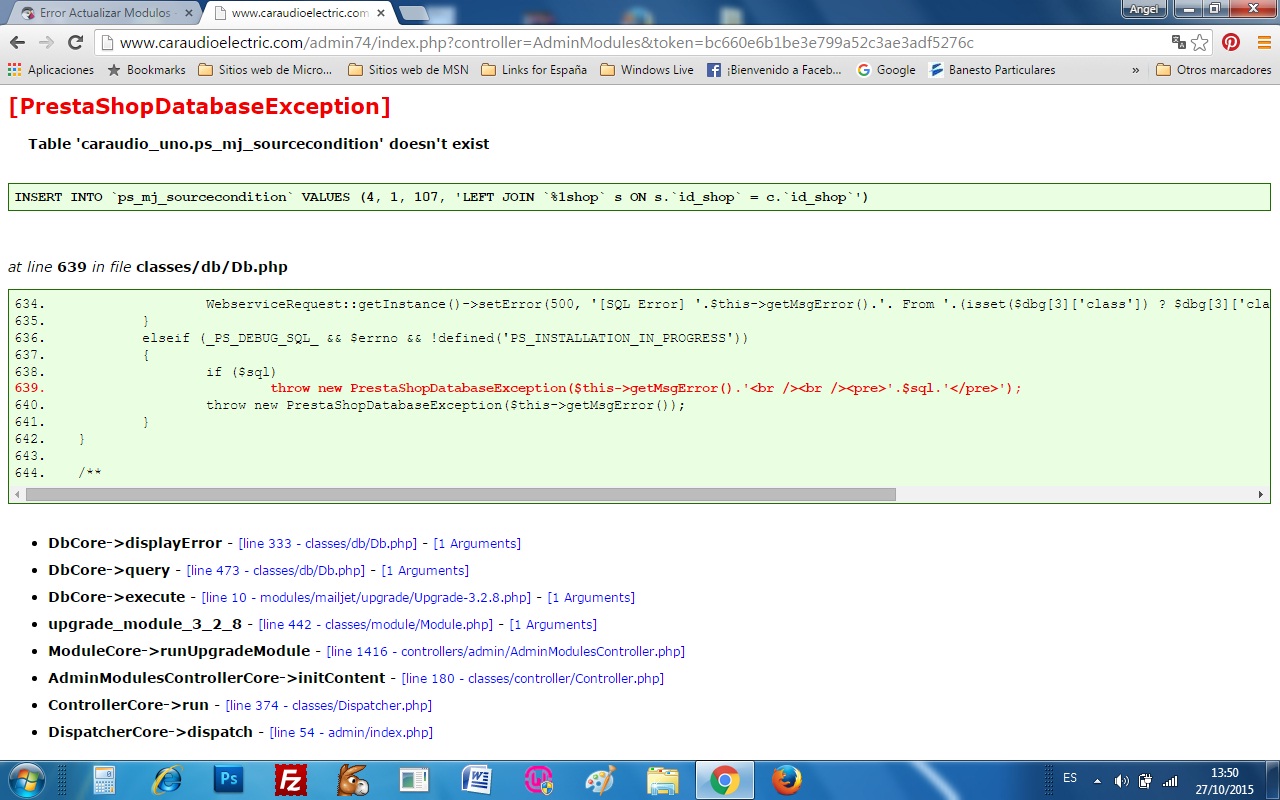Open Paint from the taskbar
This screenshot has height=800, width=1280.
coord(601,779)
